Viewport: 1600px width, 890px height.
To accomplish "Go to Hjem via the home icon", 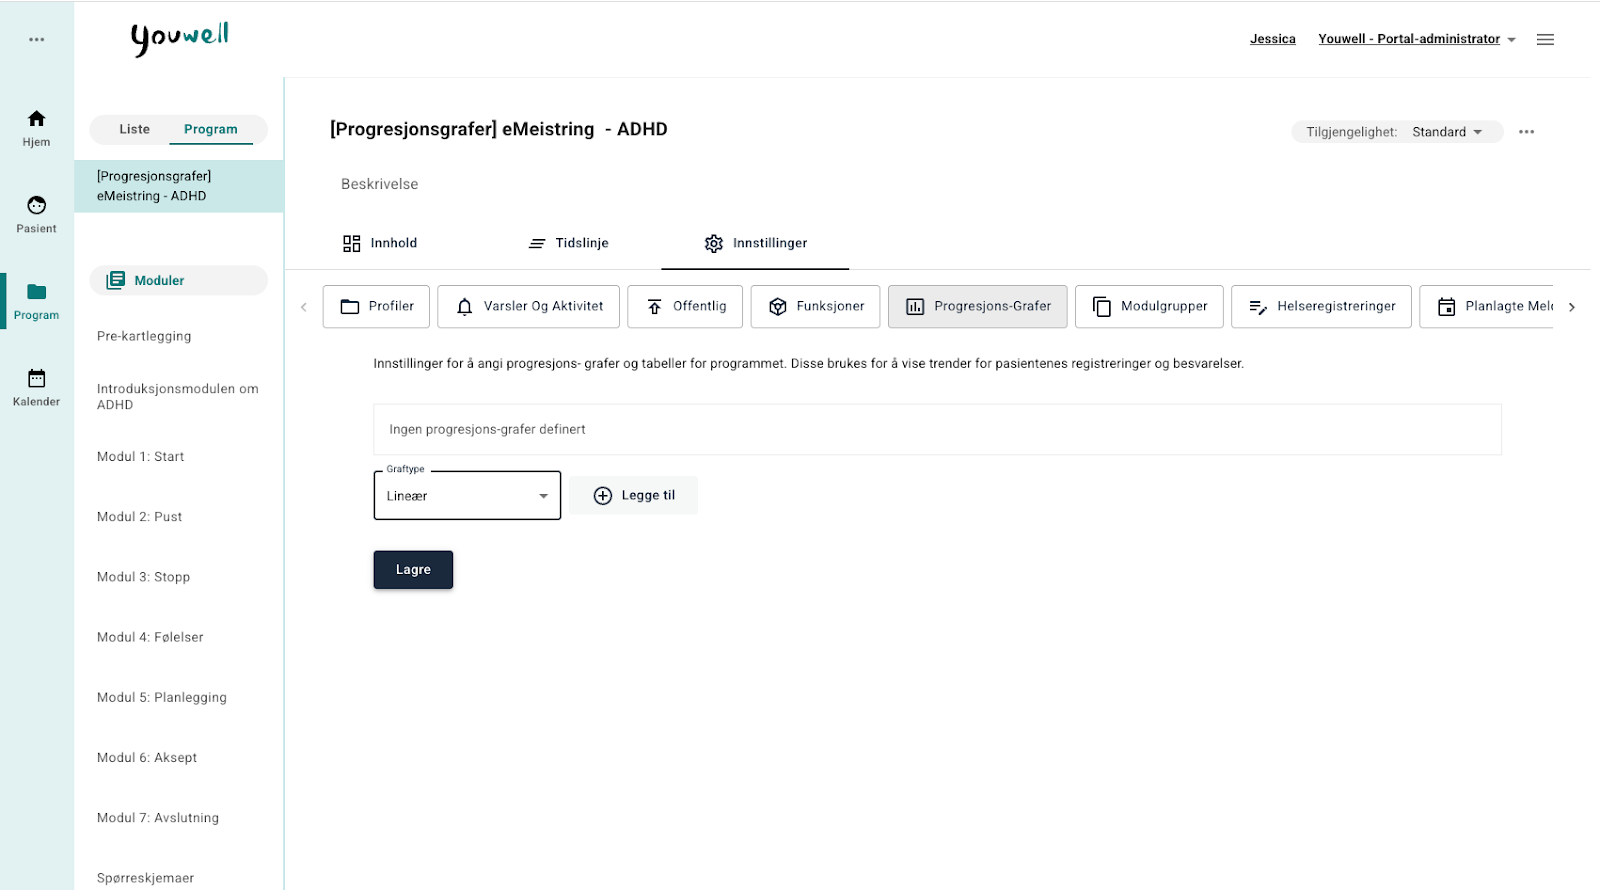I will click(x=37, y=118).
